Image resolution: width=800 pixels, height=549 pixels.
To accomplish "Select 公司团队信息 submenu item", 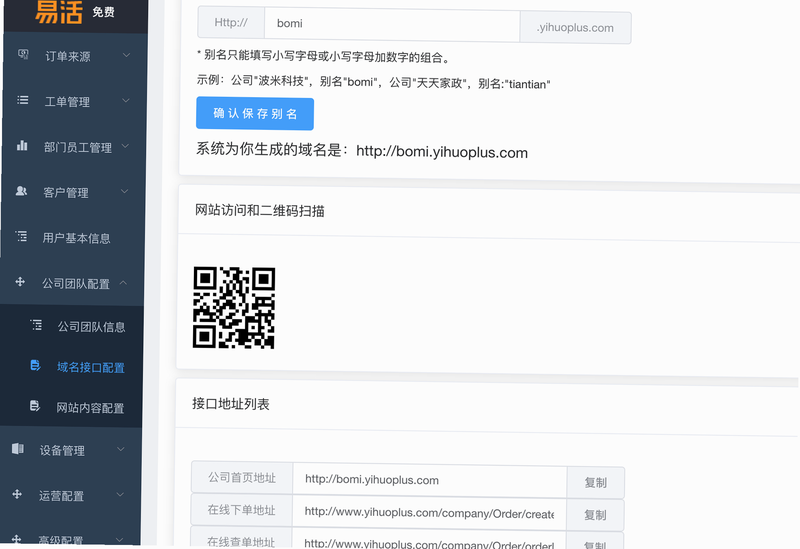I will pyautogui.click(x=71, y=326).
